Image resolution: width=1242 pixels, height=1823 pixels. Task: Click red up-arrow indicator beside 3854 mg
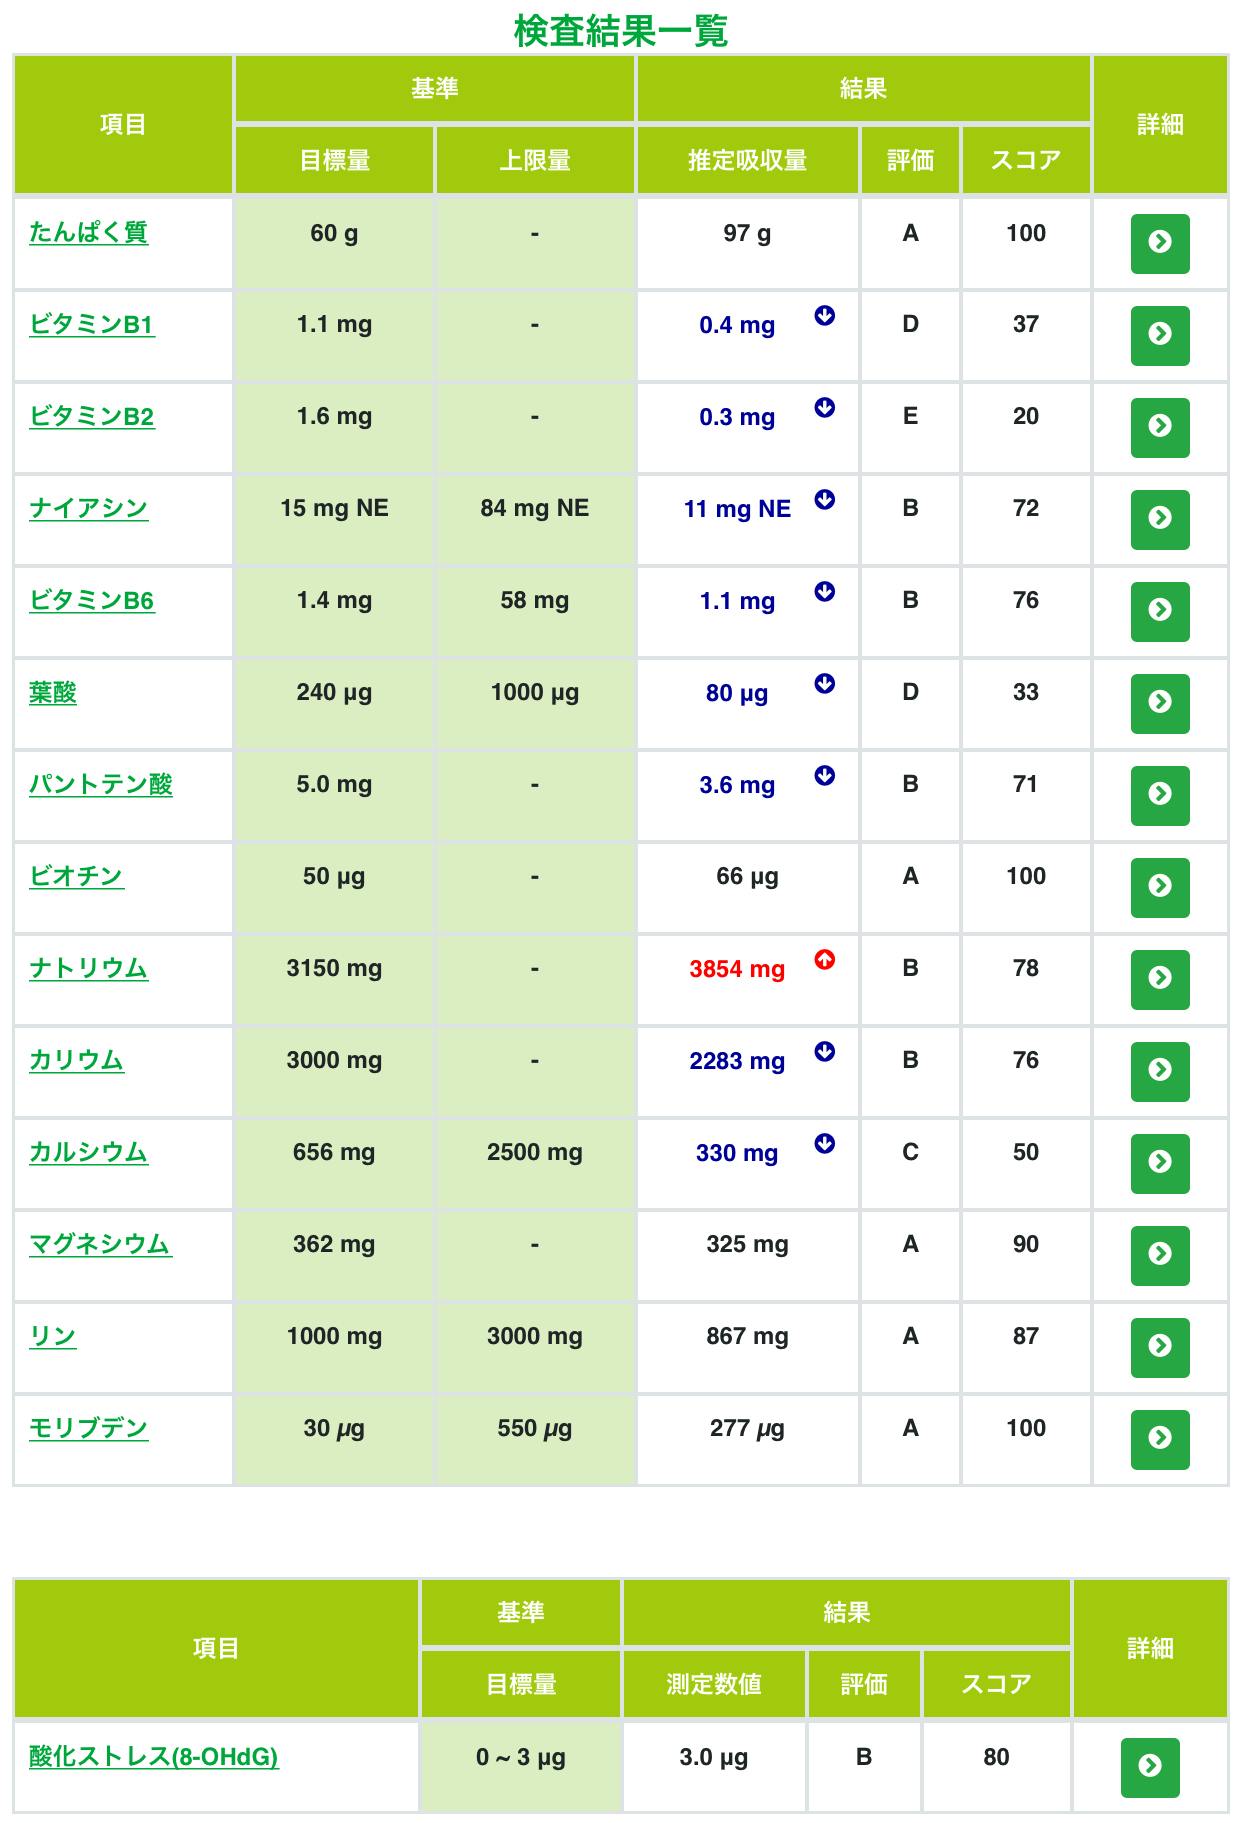825,960
